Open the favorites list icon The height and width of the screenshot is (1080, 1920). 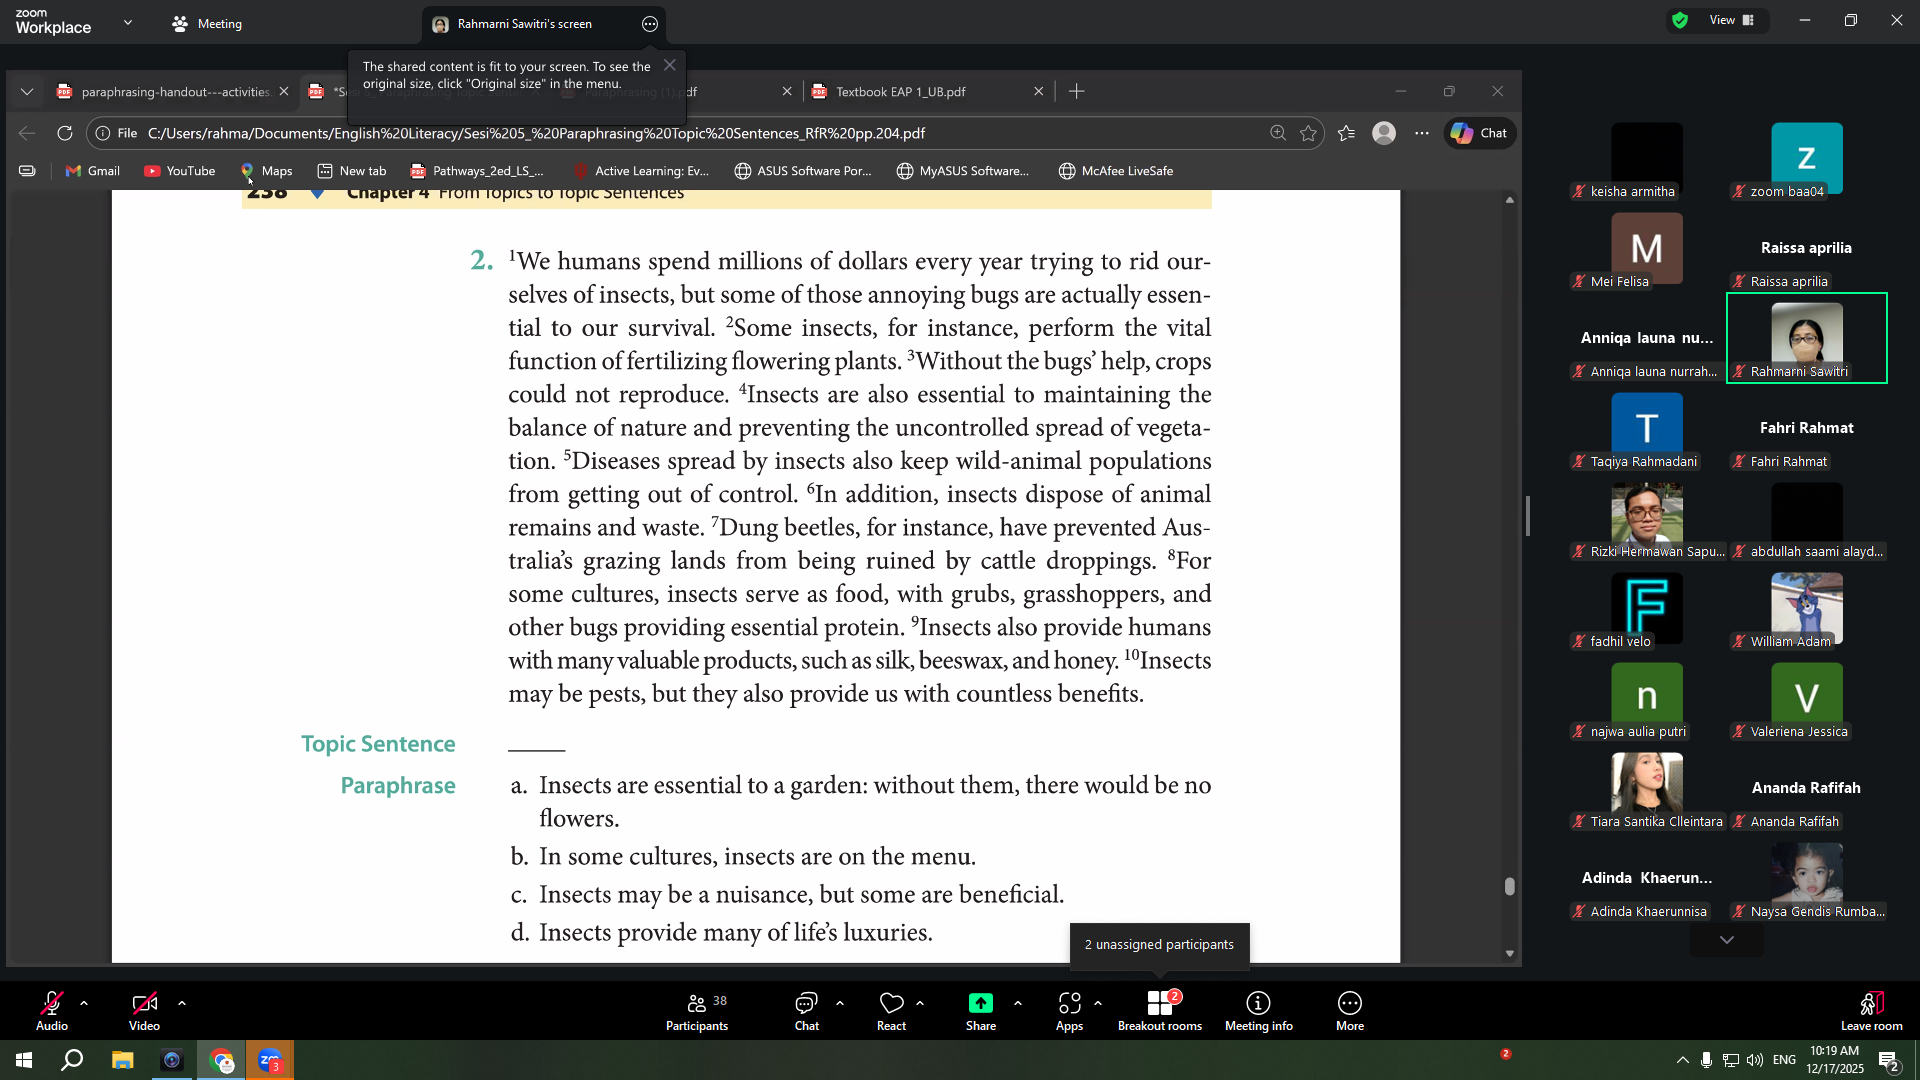[1347, 133]
